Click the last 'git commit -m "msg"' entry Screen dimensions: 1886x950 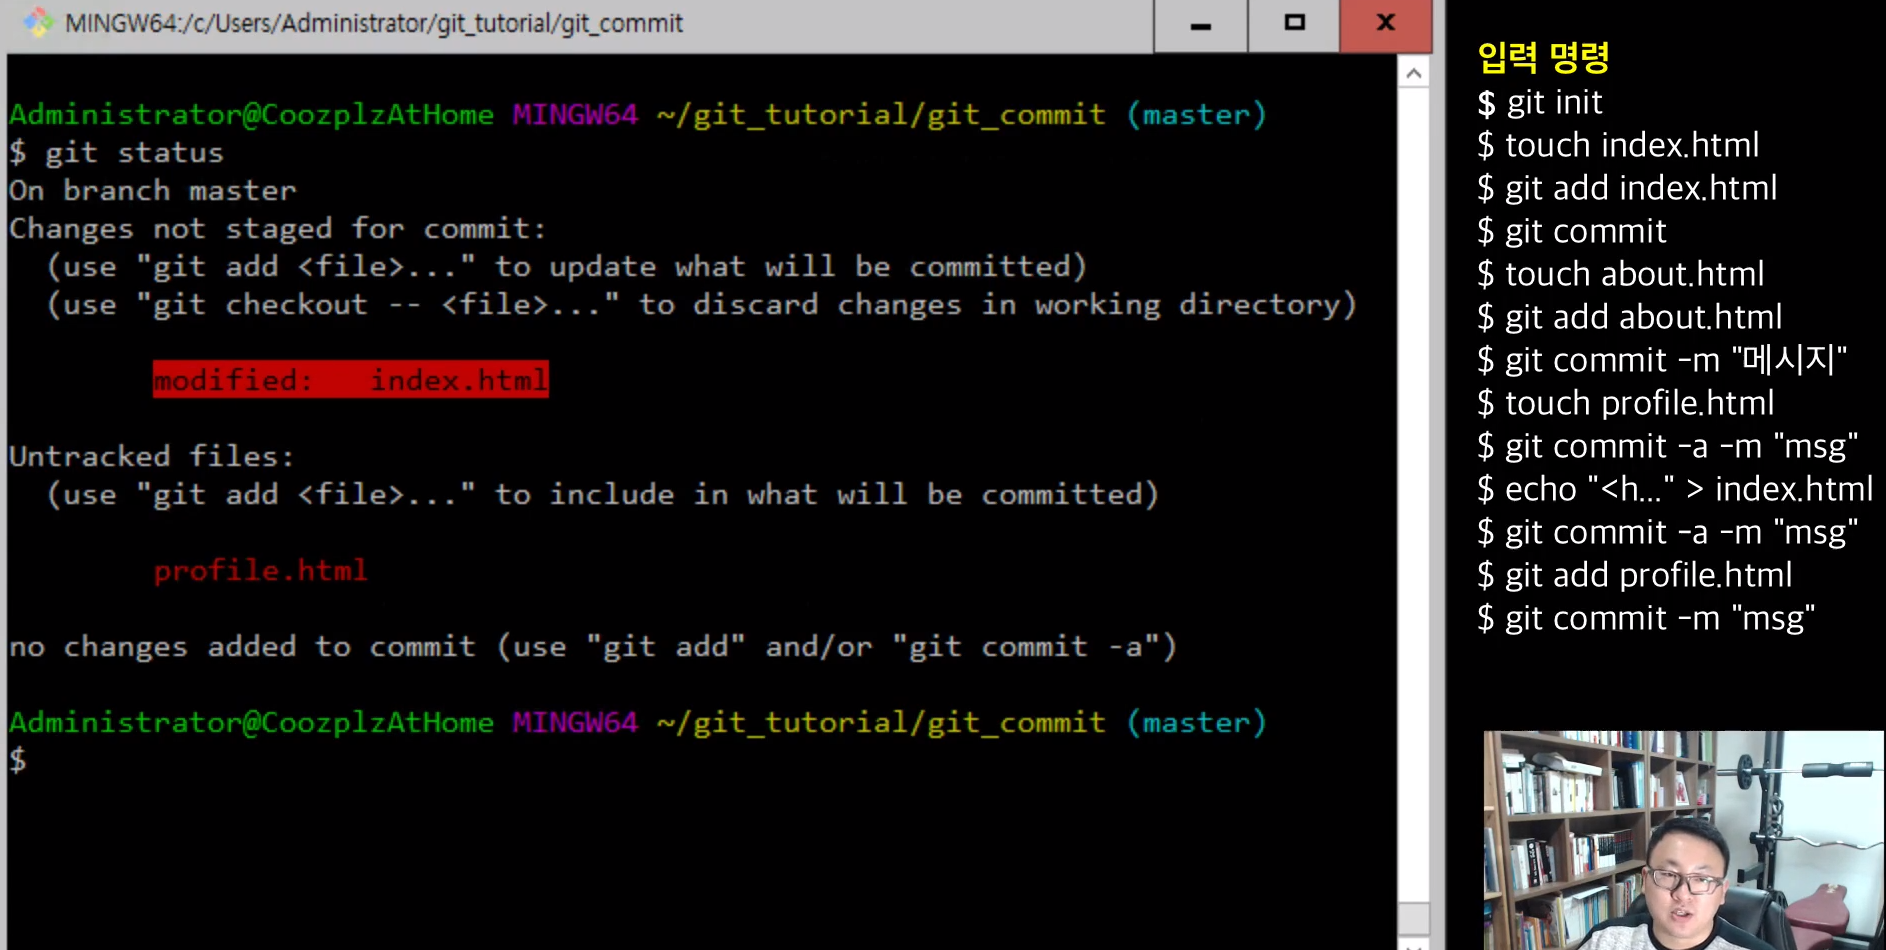pos(1646,618)
